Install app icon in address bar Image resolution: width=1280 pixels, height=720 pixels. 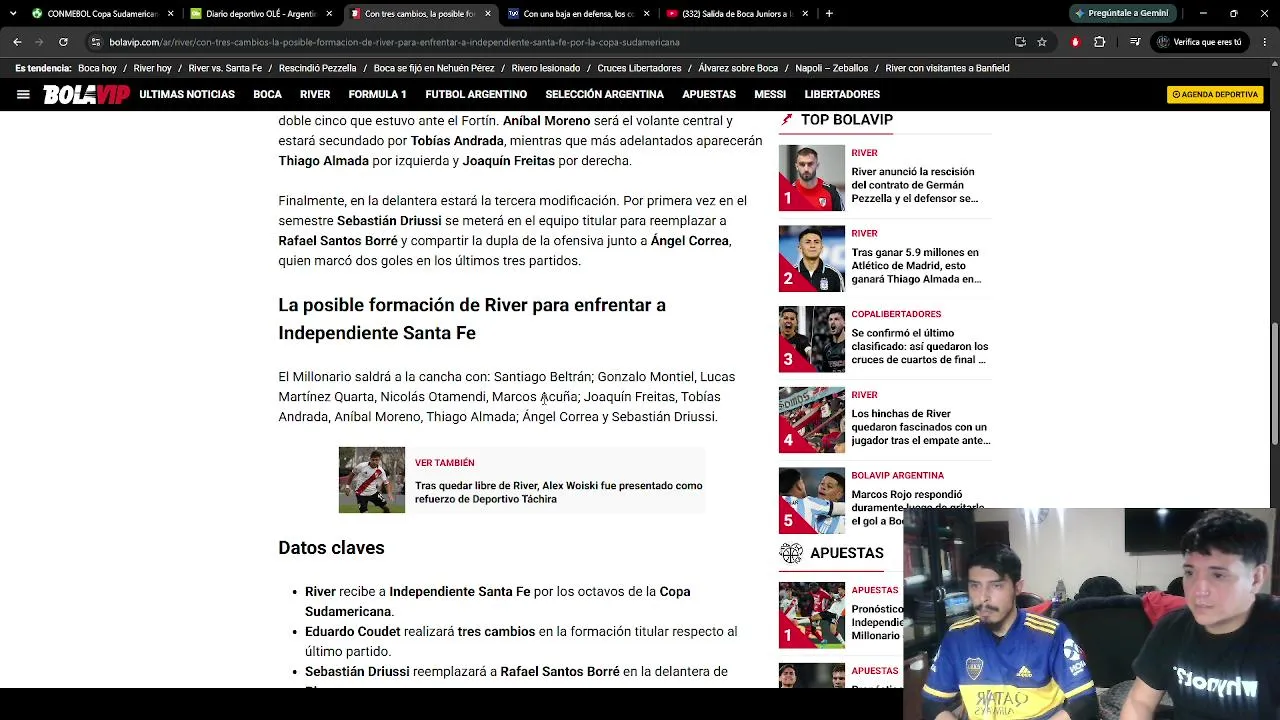(1020, 42)
